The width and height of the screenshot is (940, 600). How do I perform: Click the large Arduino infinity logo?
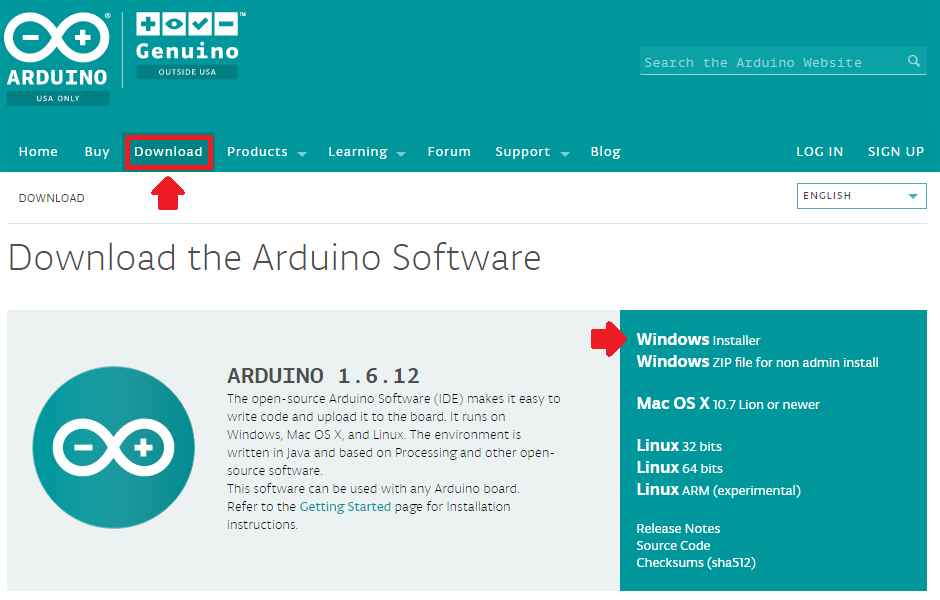tap(113, 446)
